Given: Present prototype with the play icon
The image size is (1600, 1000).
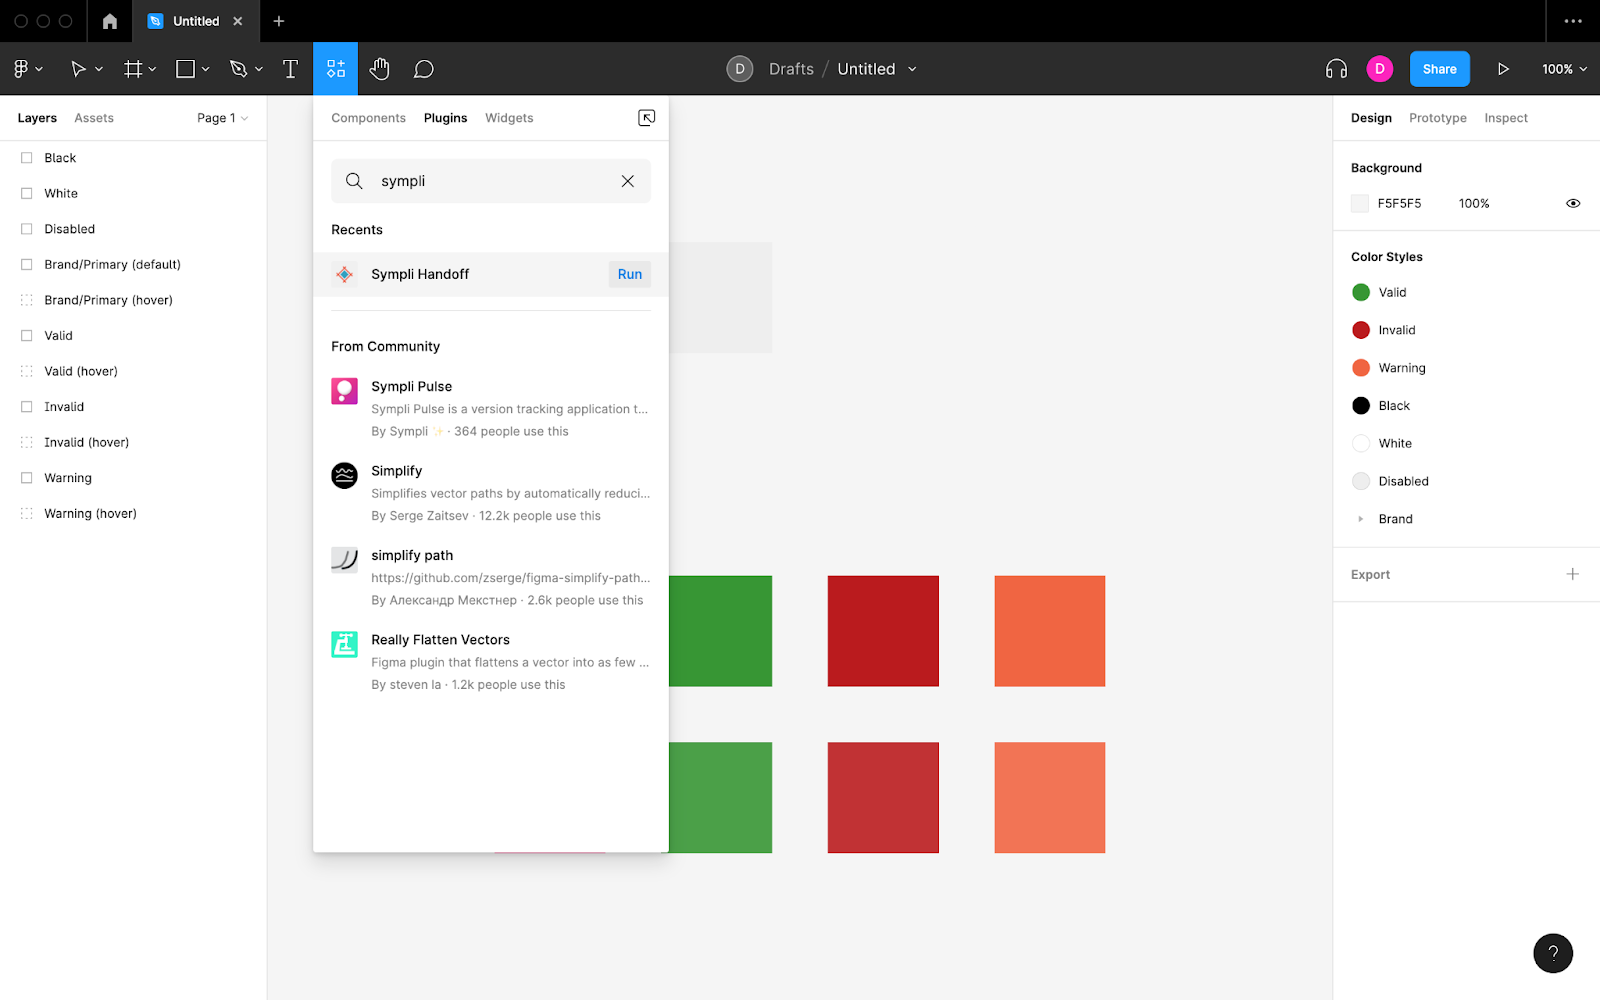Looking at the screenshot, I should (1503, 69).
